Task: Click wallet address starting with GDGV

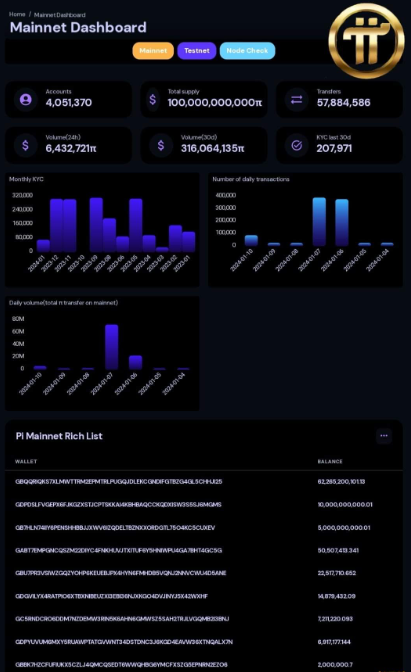Action: tap(111, 596)
